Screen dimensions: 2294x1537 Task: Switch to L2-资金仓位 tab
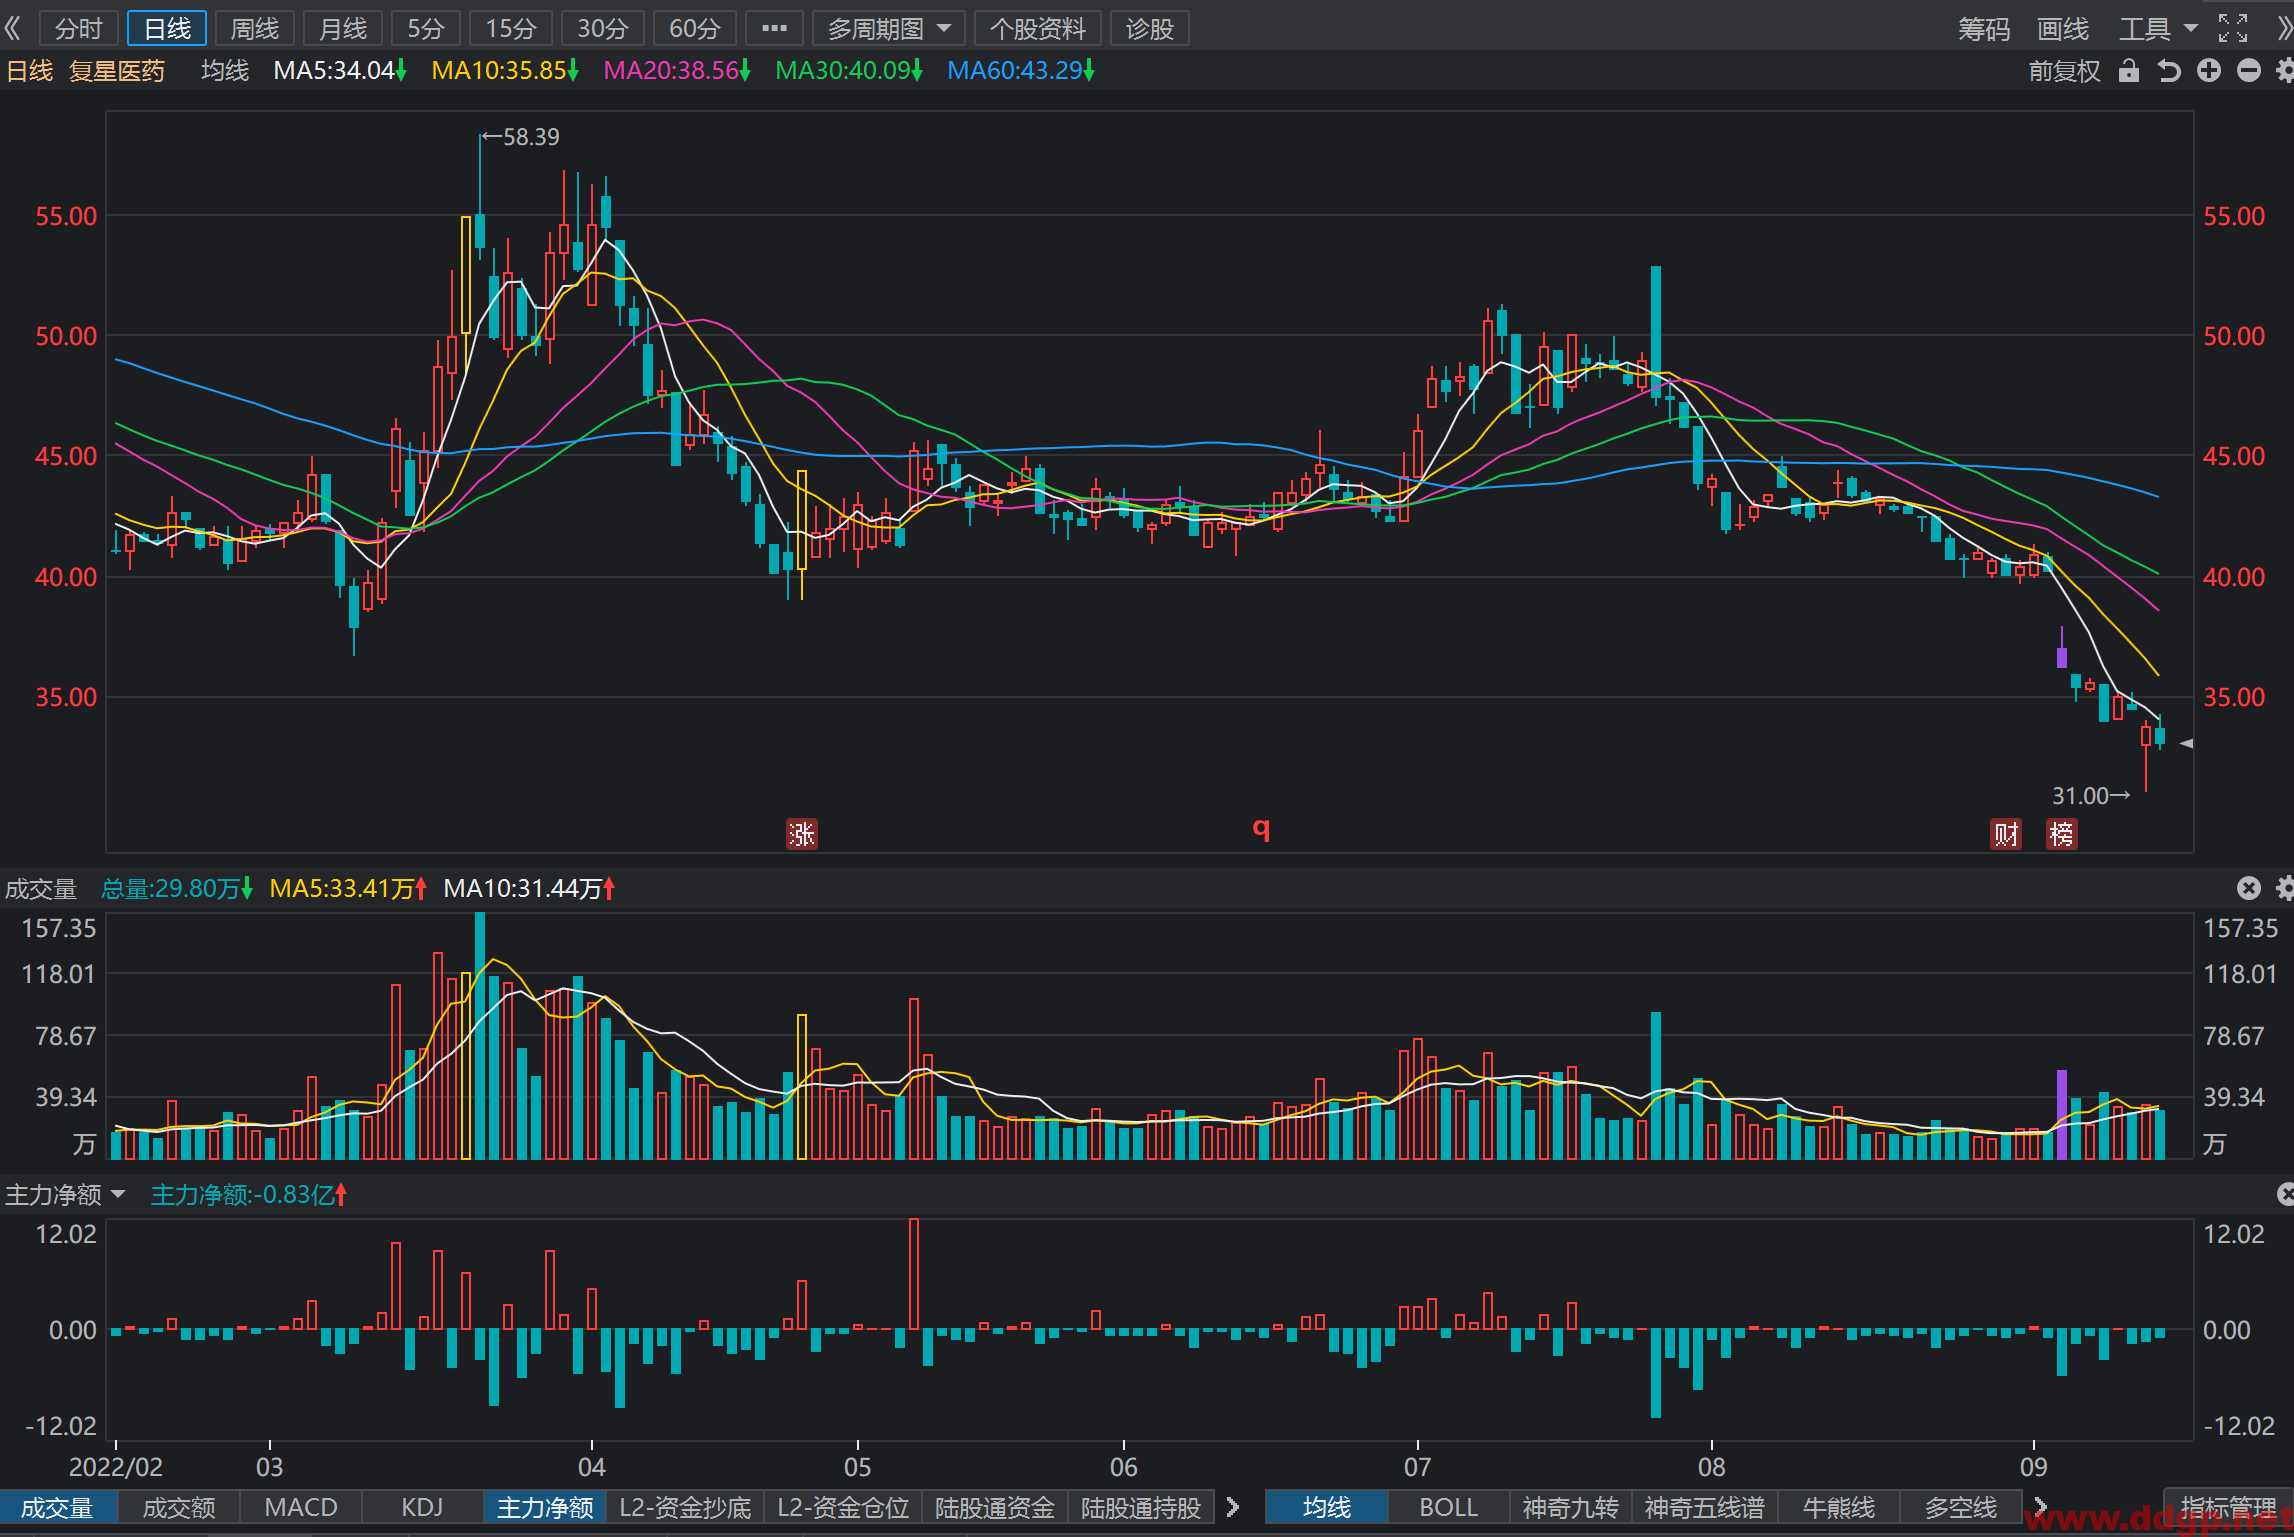click(843, 1507)
